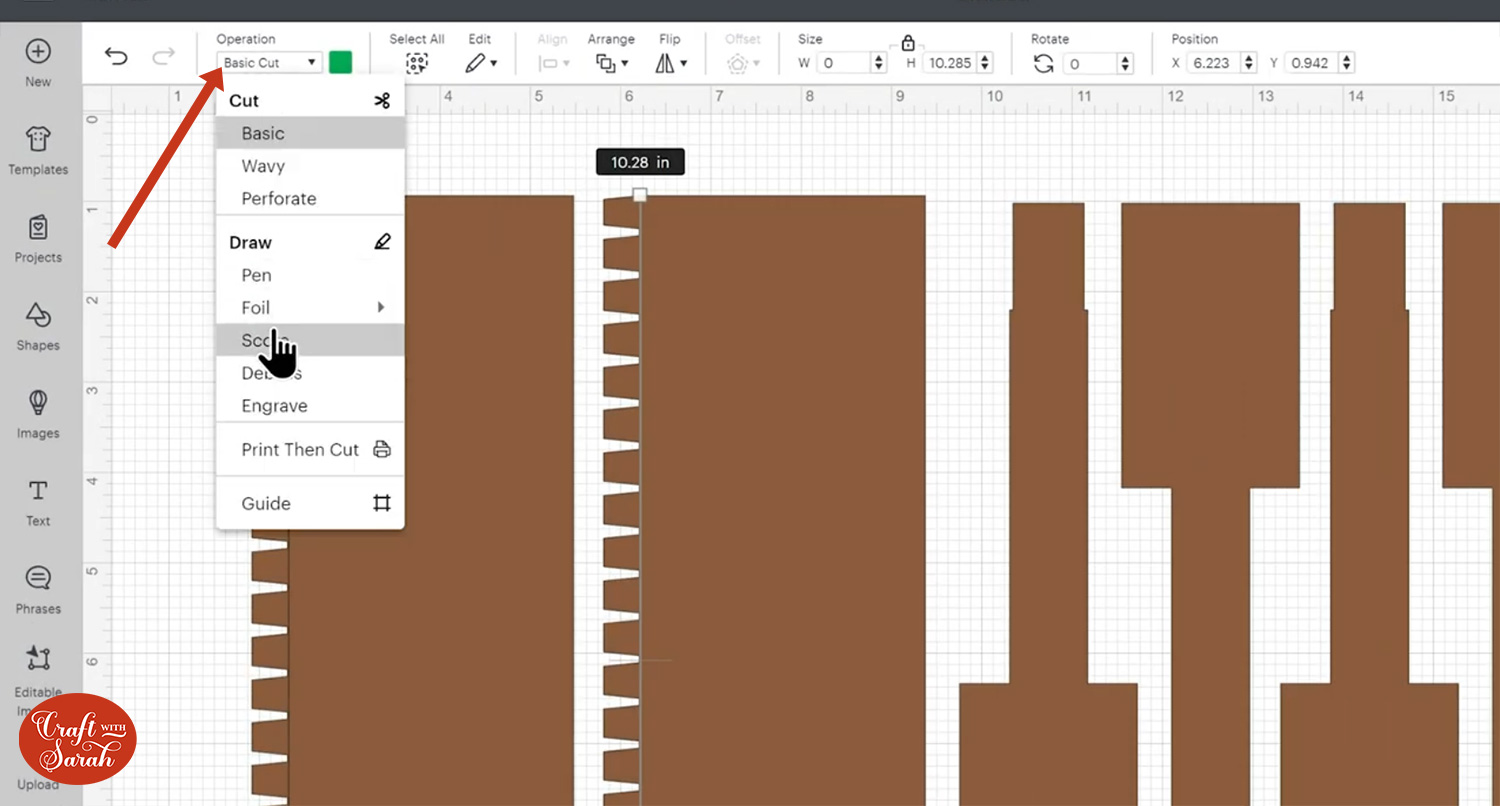Choose Engrave from the Draw list
The image size is (1500, 806).
click(x=274, y=406)
